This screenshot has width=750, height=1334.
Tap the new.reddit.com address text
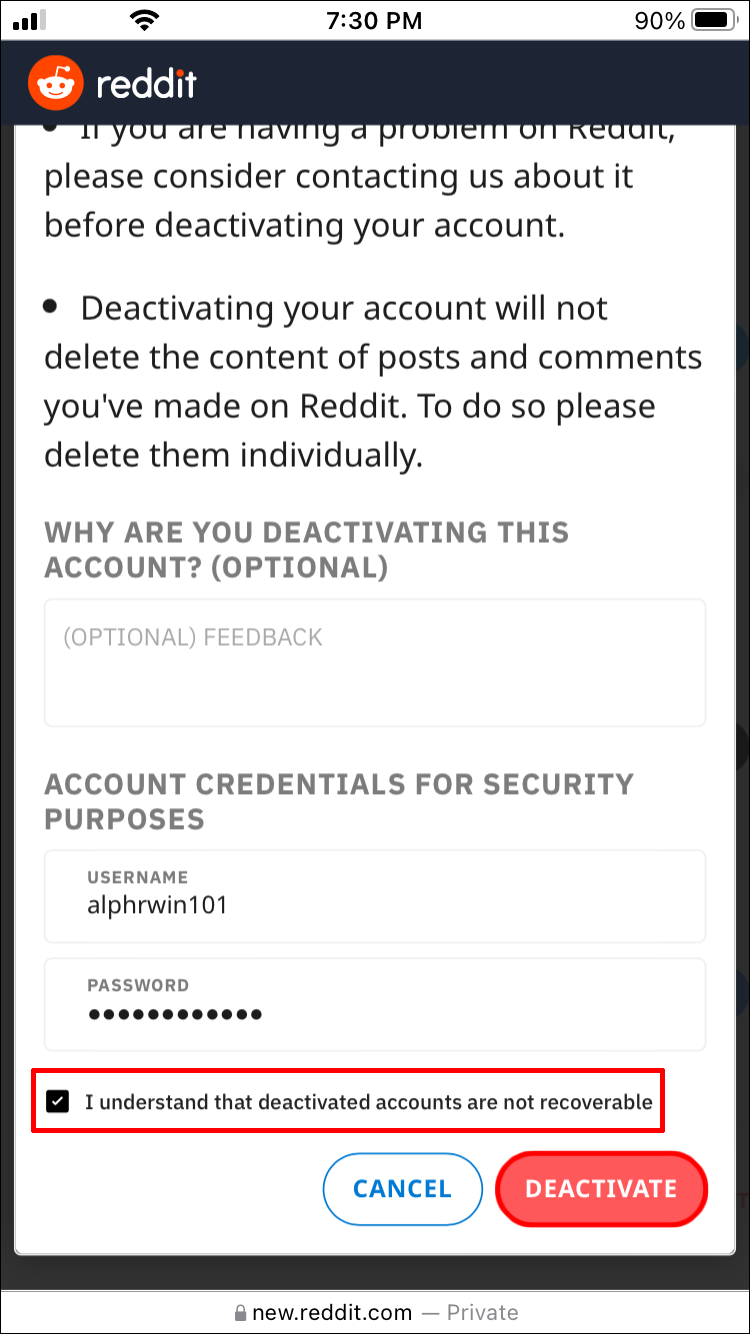(x=332, y=1313)
